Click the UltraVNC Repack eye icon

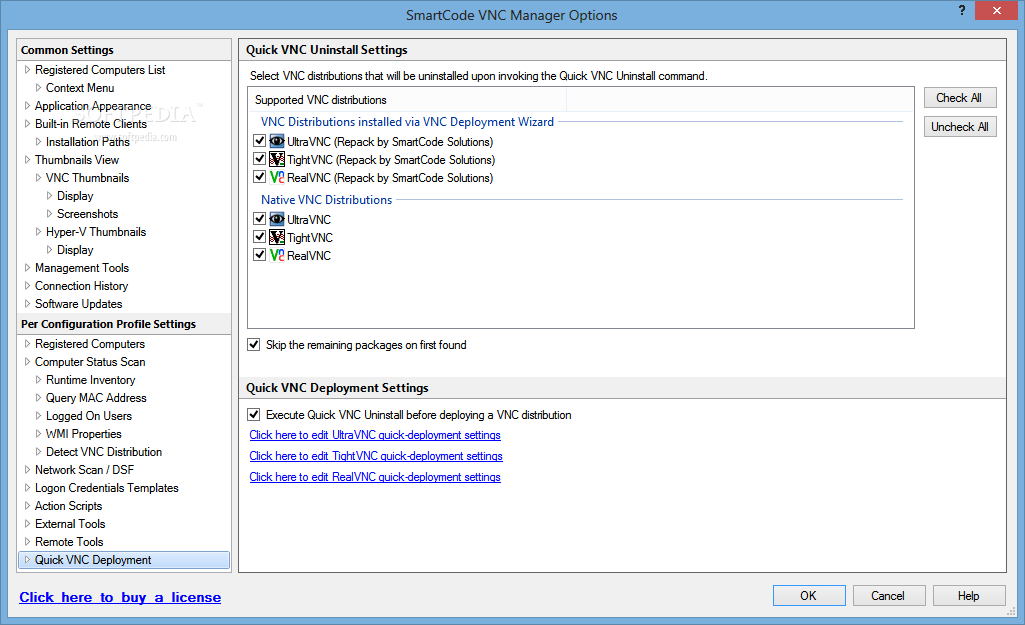click(x=277, y=141)
